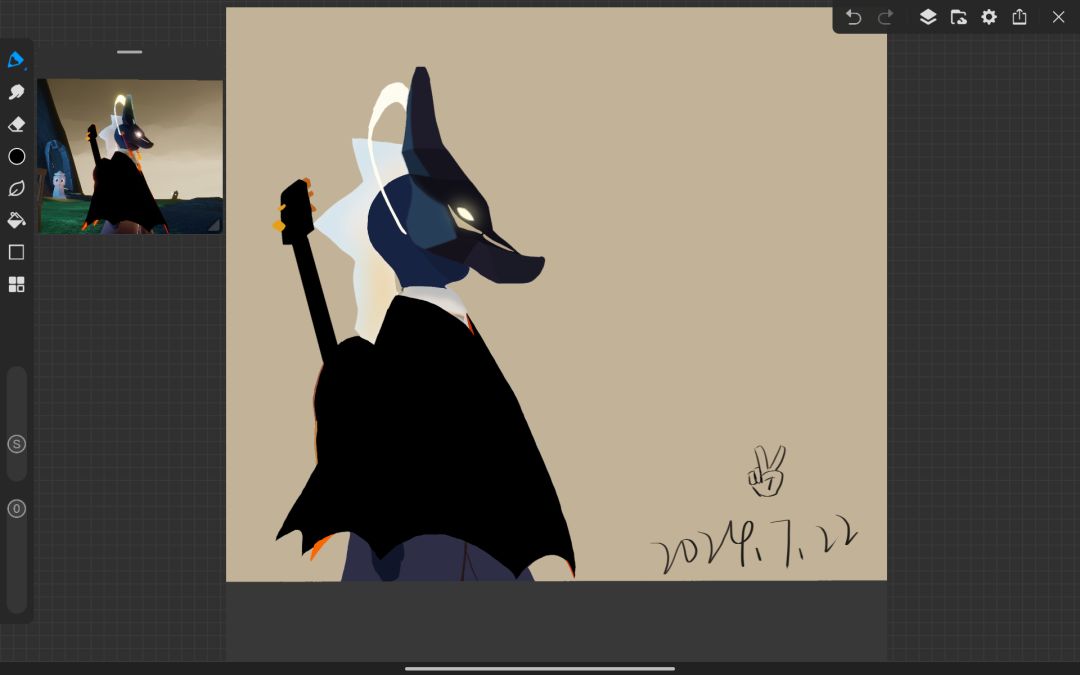The height and width of the screenshot is (675, 1080).
Task: Tap the reference panel drag handle
Action: click(x=129, y=52)
